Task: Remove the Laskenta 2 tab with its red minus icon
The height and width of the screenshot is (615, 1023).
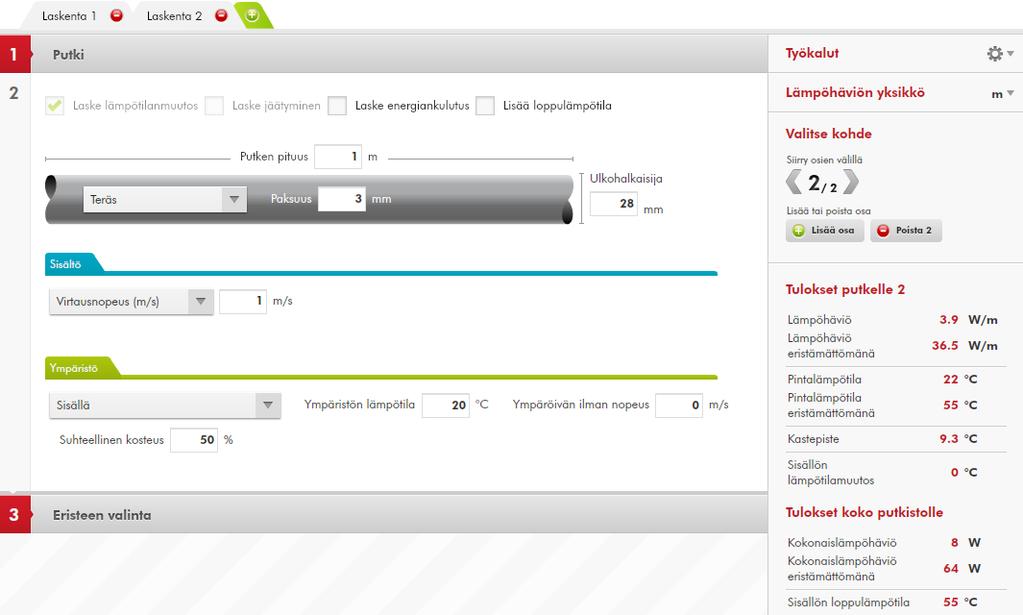Action: 221,16
